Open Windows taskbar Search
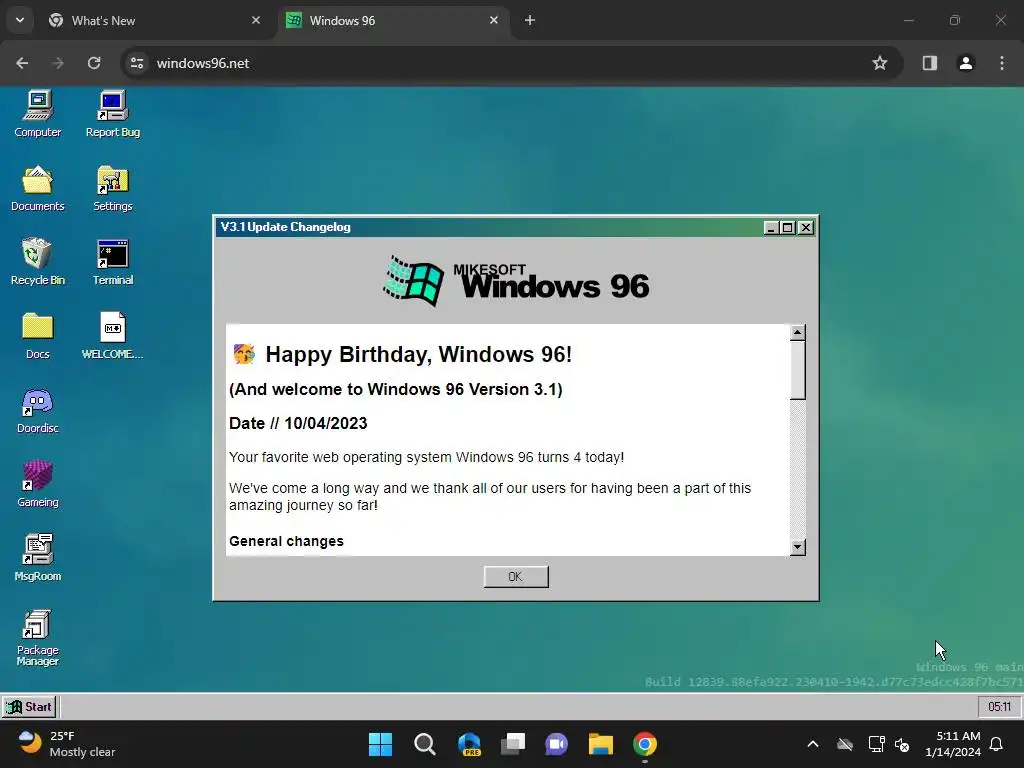 pos(424,744)
